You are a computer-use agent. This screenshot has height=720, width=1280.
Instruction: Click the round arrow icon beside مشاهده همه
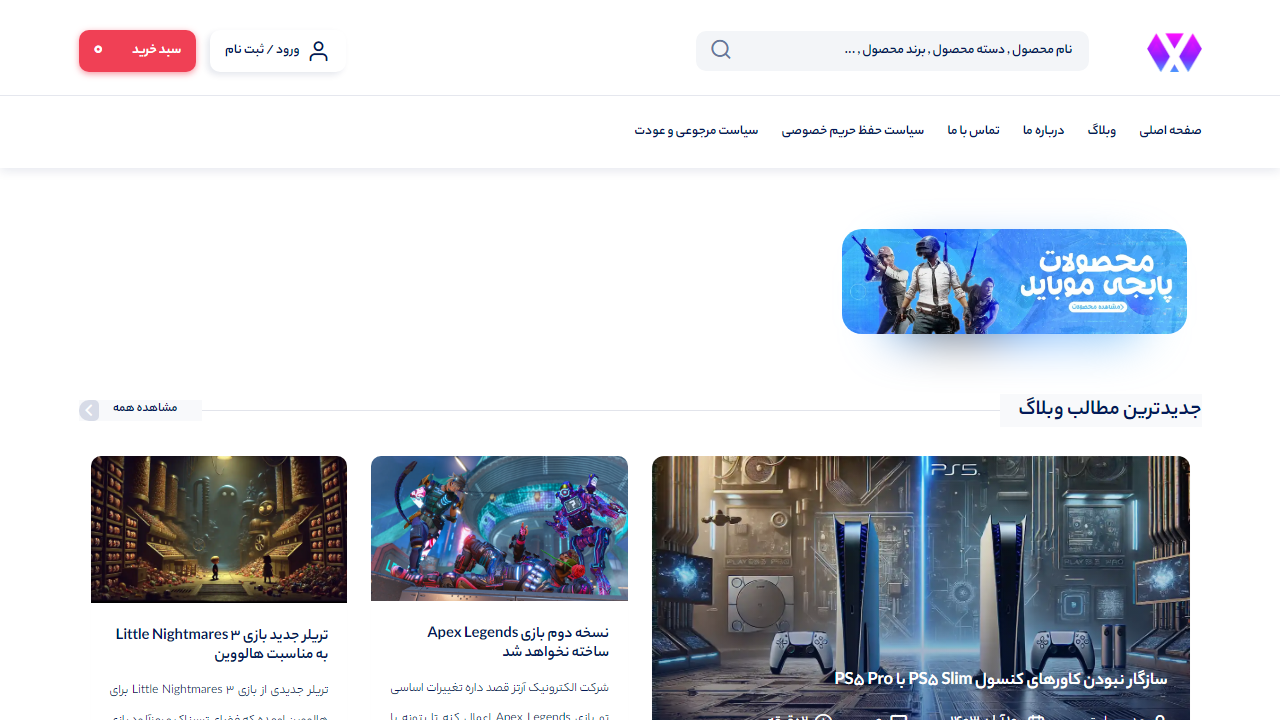90,410
